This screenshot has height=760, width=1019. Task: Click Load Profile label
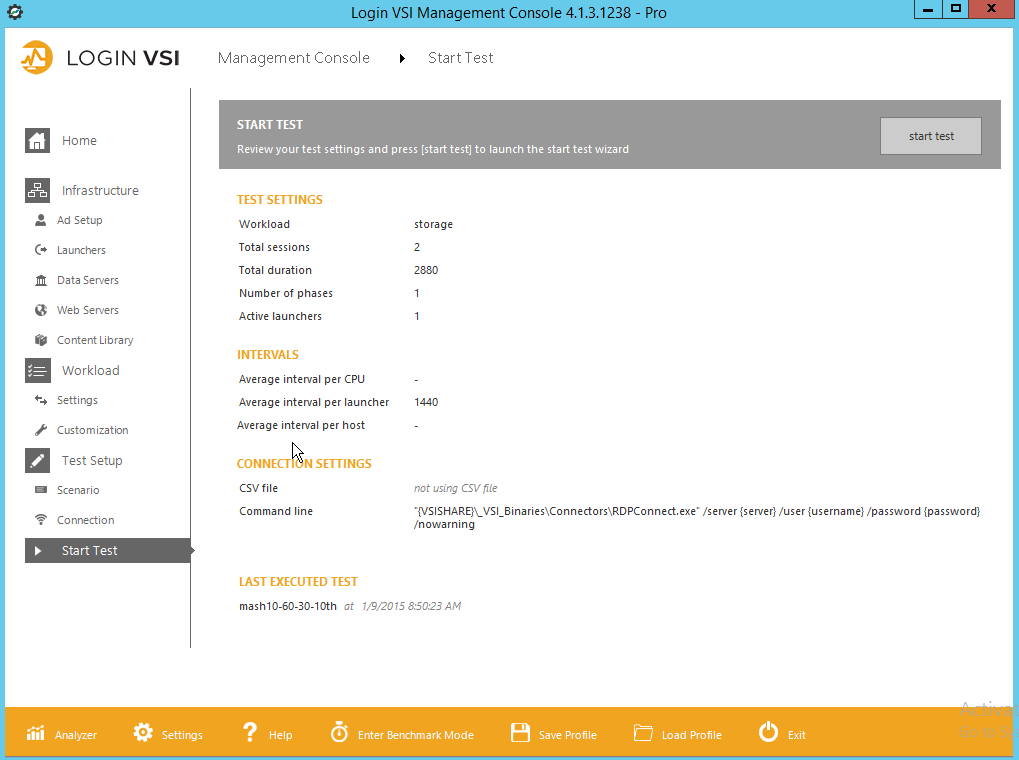click(691, 735)
